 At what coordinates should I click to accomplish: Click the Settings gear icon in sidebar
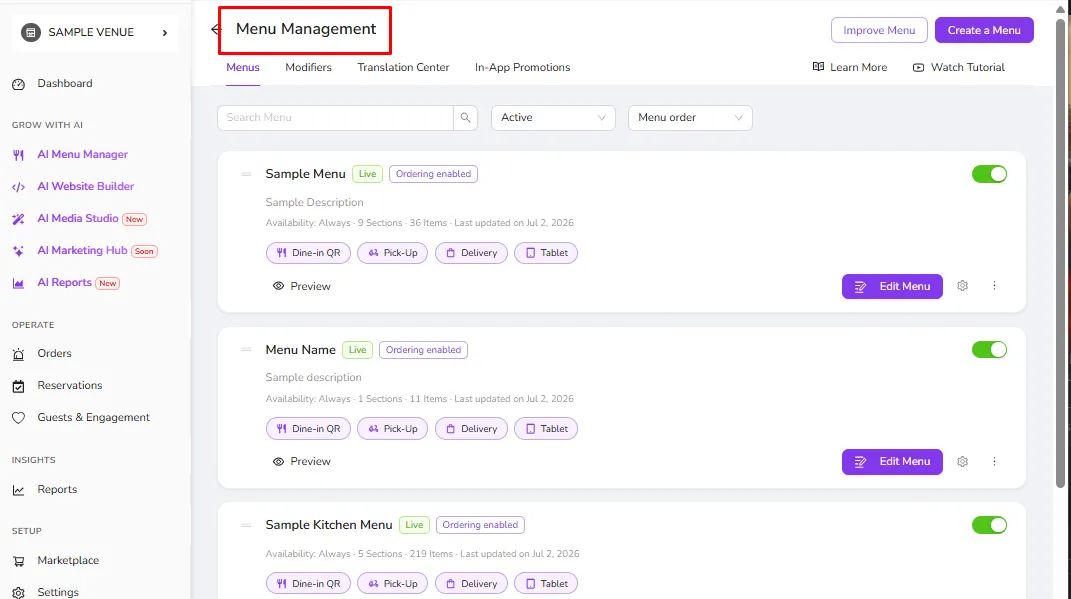tap(18, 592)
